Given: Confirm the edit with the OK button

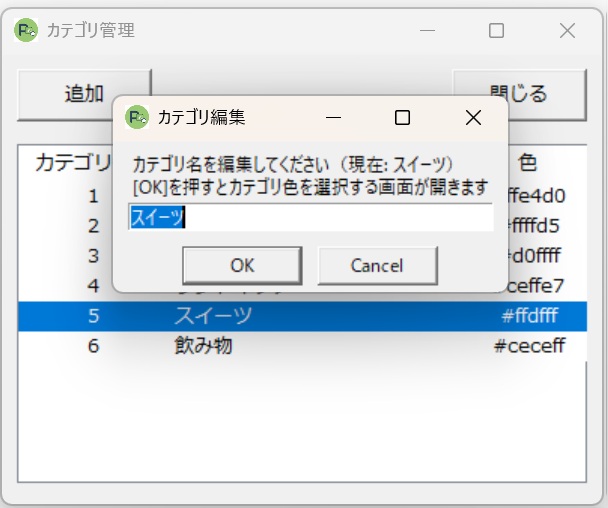Looking at the screenshot, I should point(242,266).
